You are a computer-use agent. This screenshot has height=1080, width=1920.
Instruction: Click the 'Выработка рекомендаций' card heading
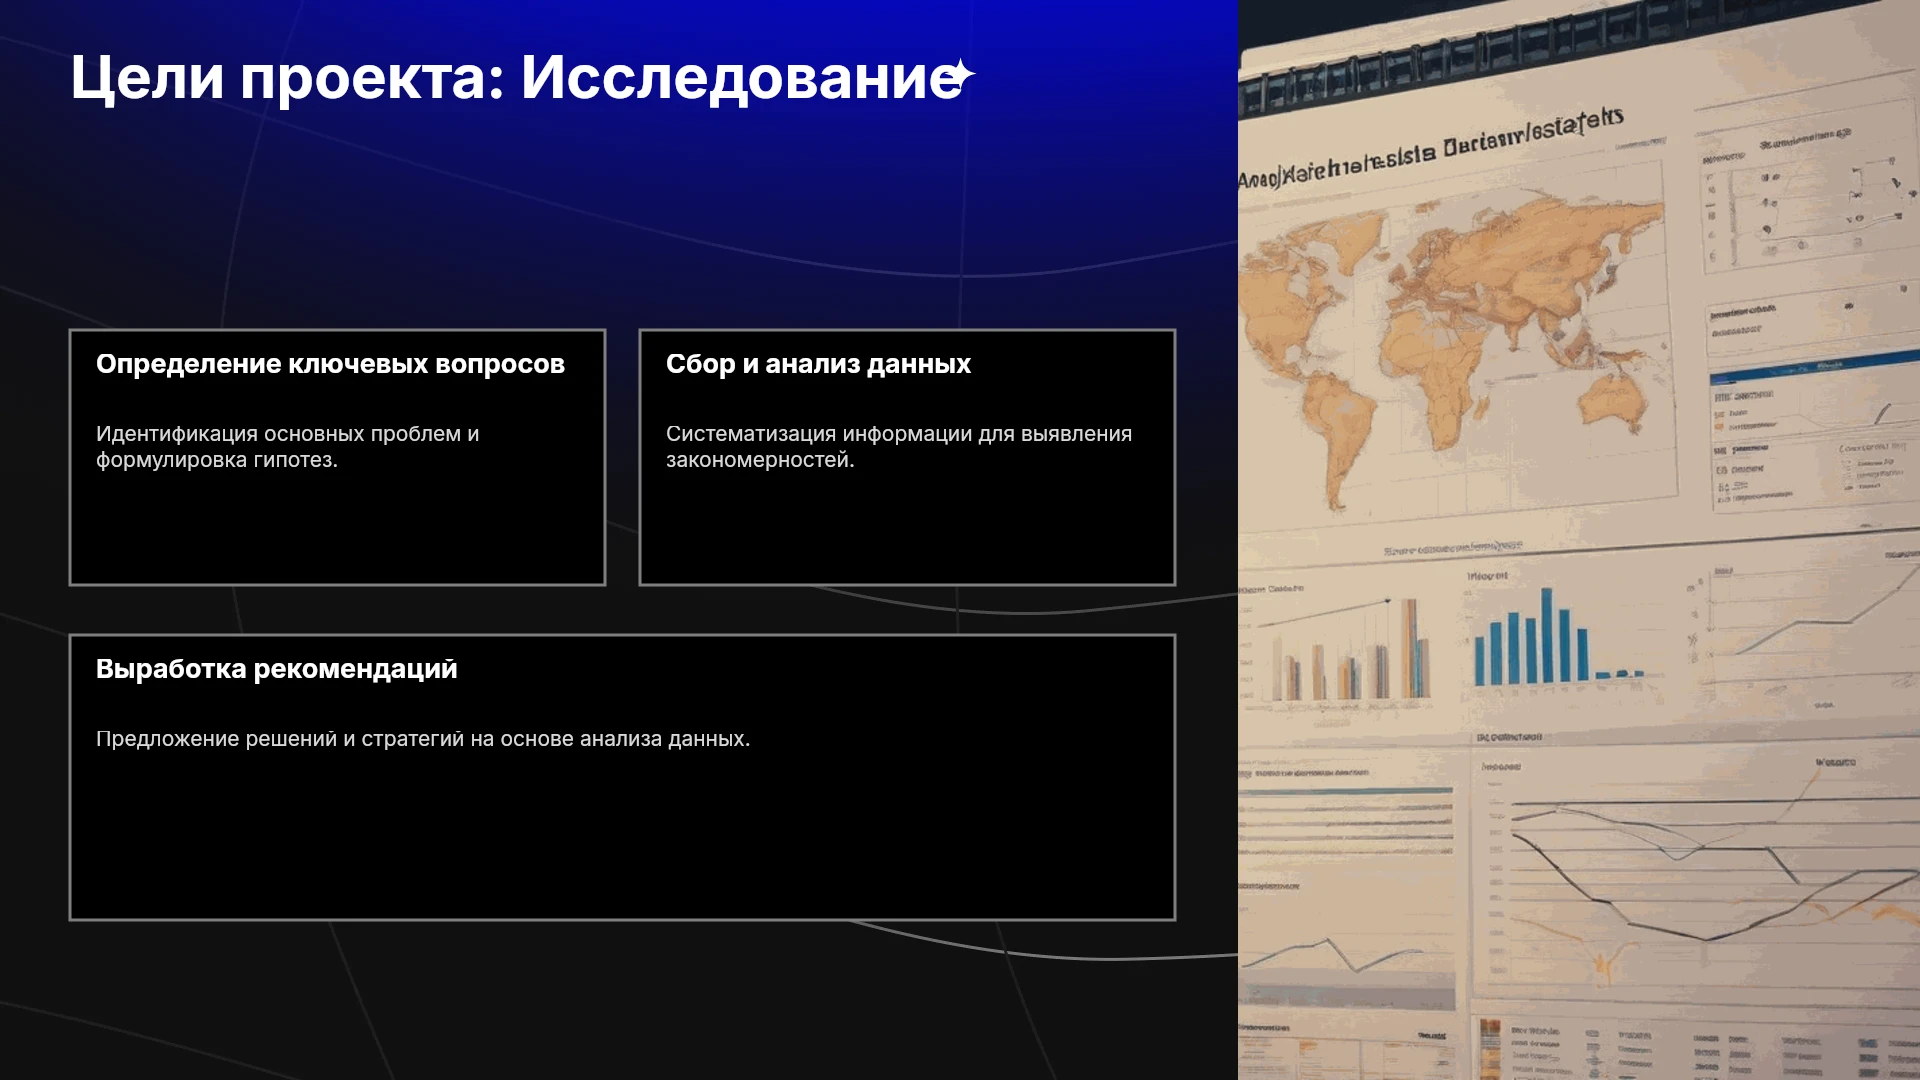[x=277, y=669]
